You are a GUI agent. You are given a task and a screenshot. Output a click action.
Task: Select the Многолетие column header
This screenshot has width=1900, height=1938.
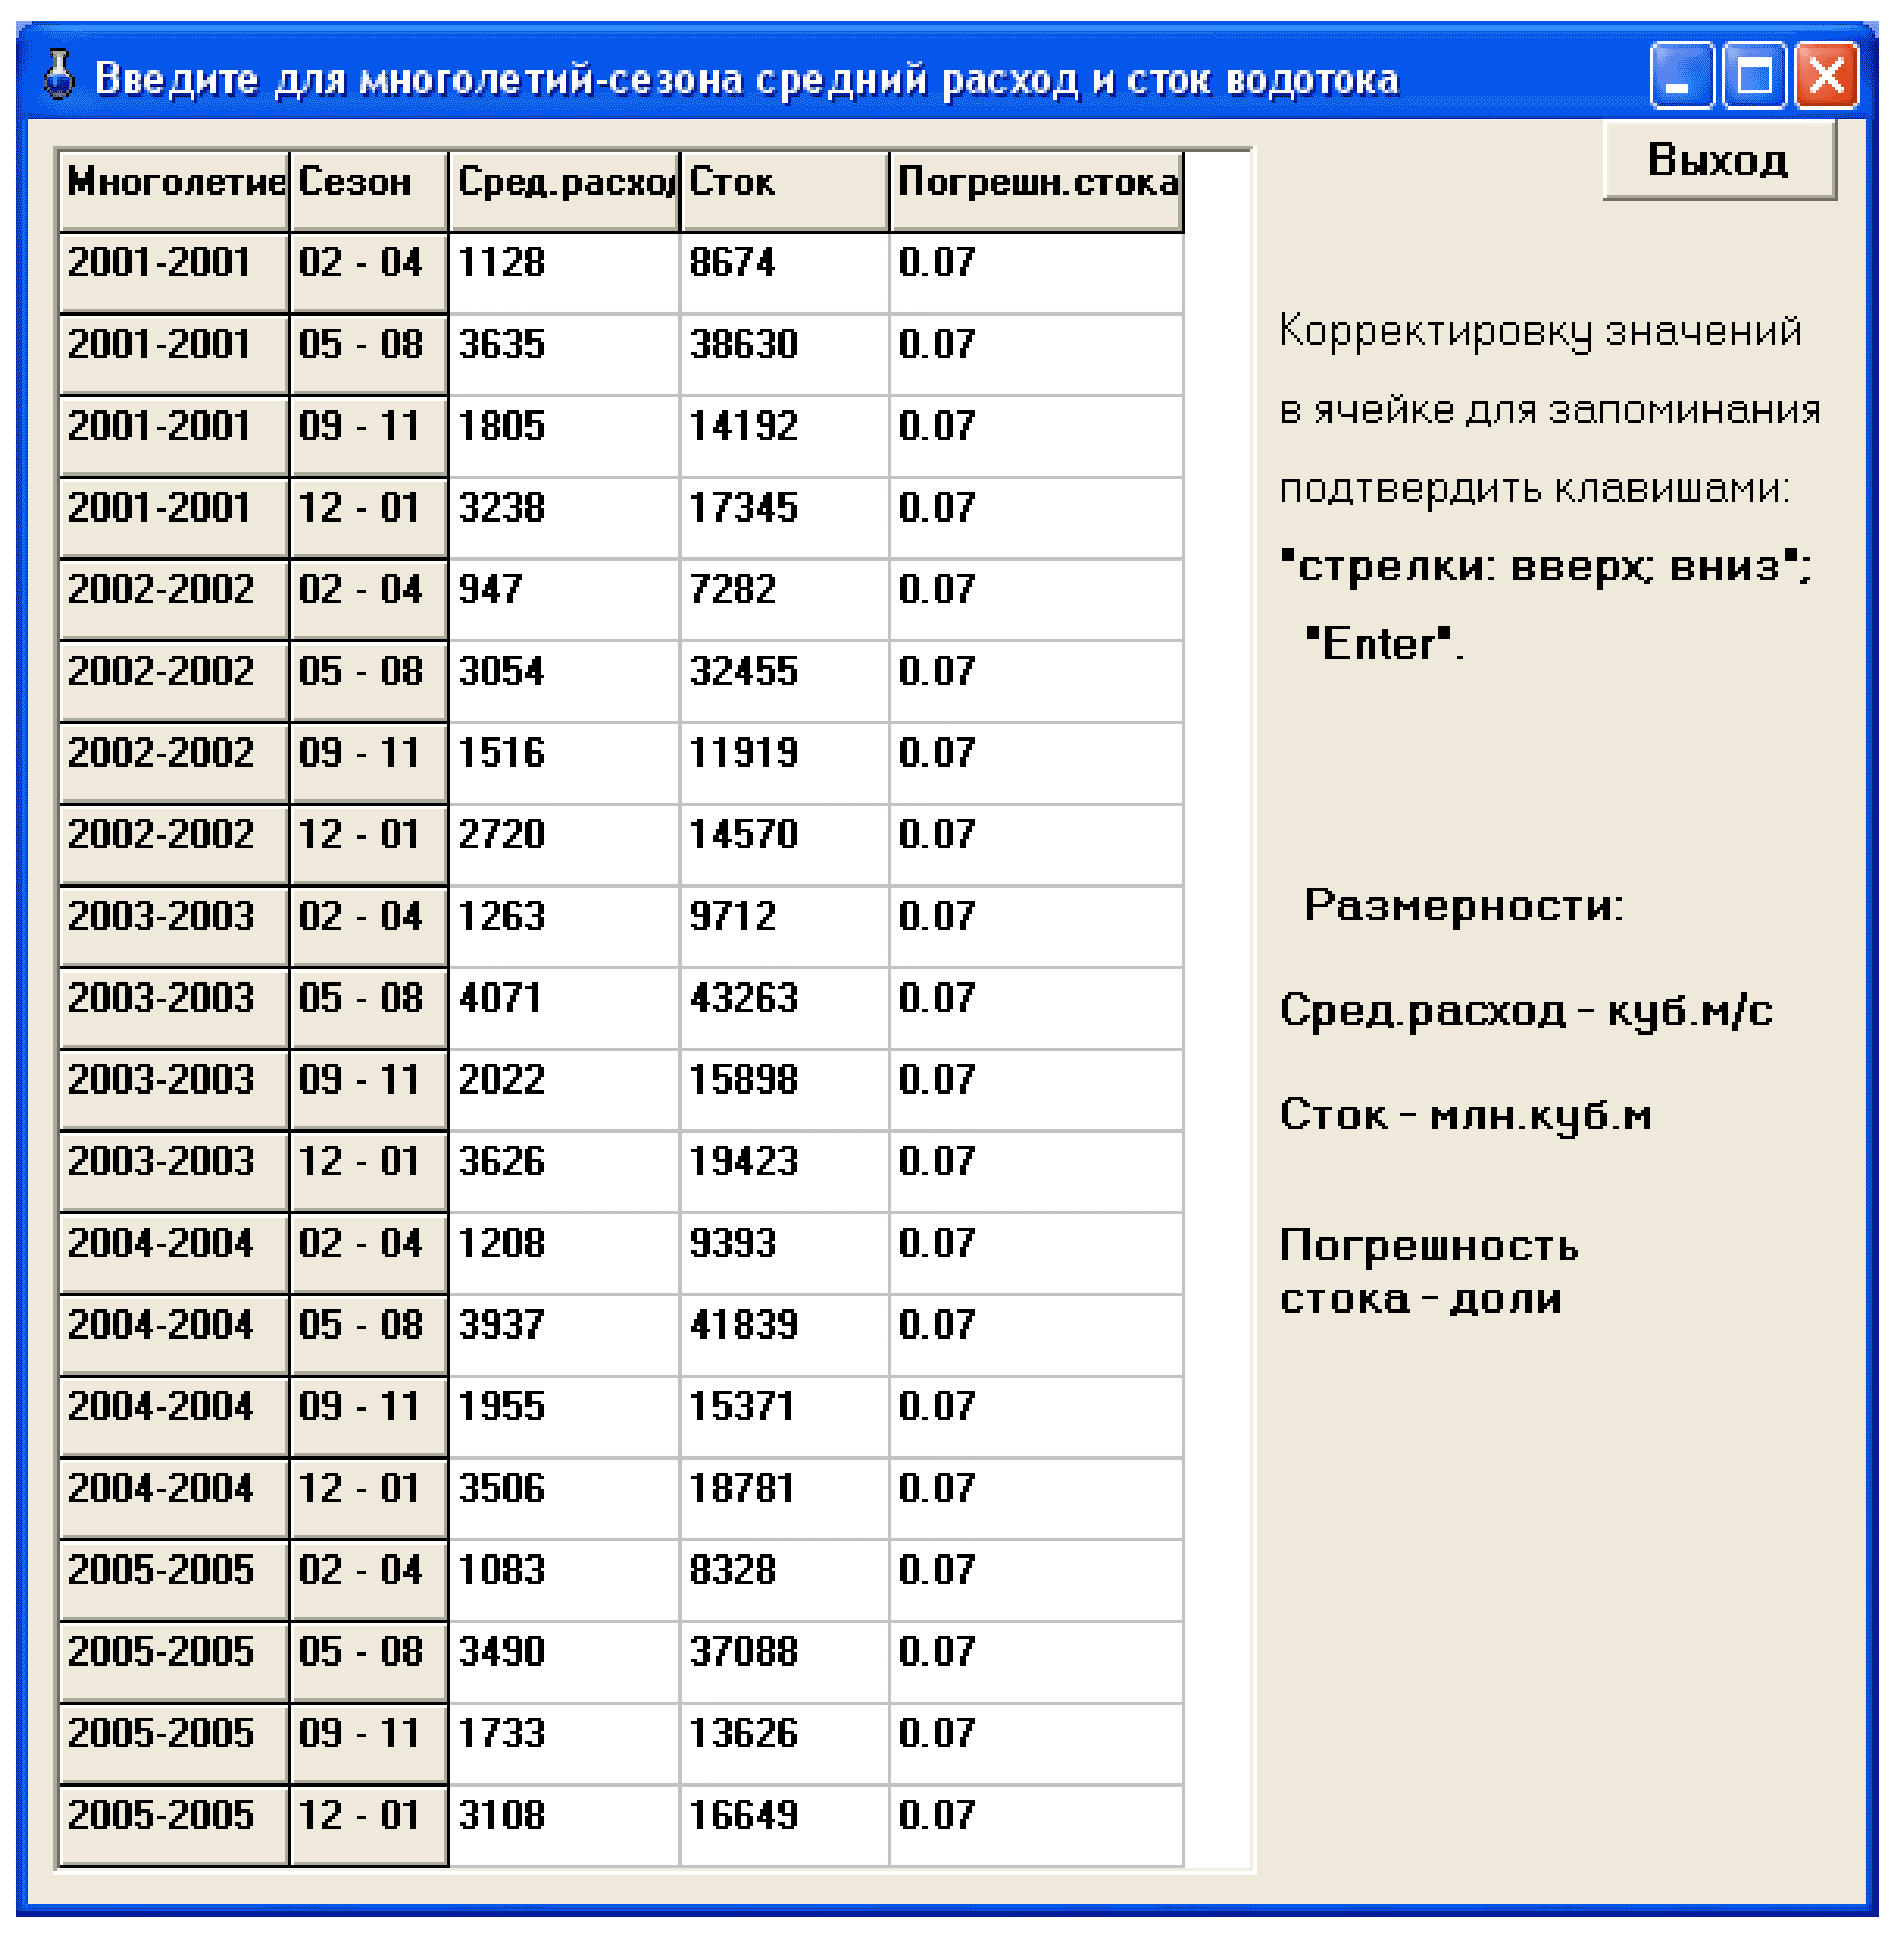tap(174, 192)
